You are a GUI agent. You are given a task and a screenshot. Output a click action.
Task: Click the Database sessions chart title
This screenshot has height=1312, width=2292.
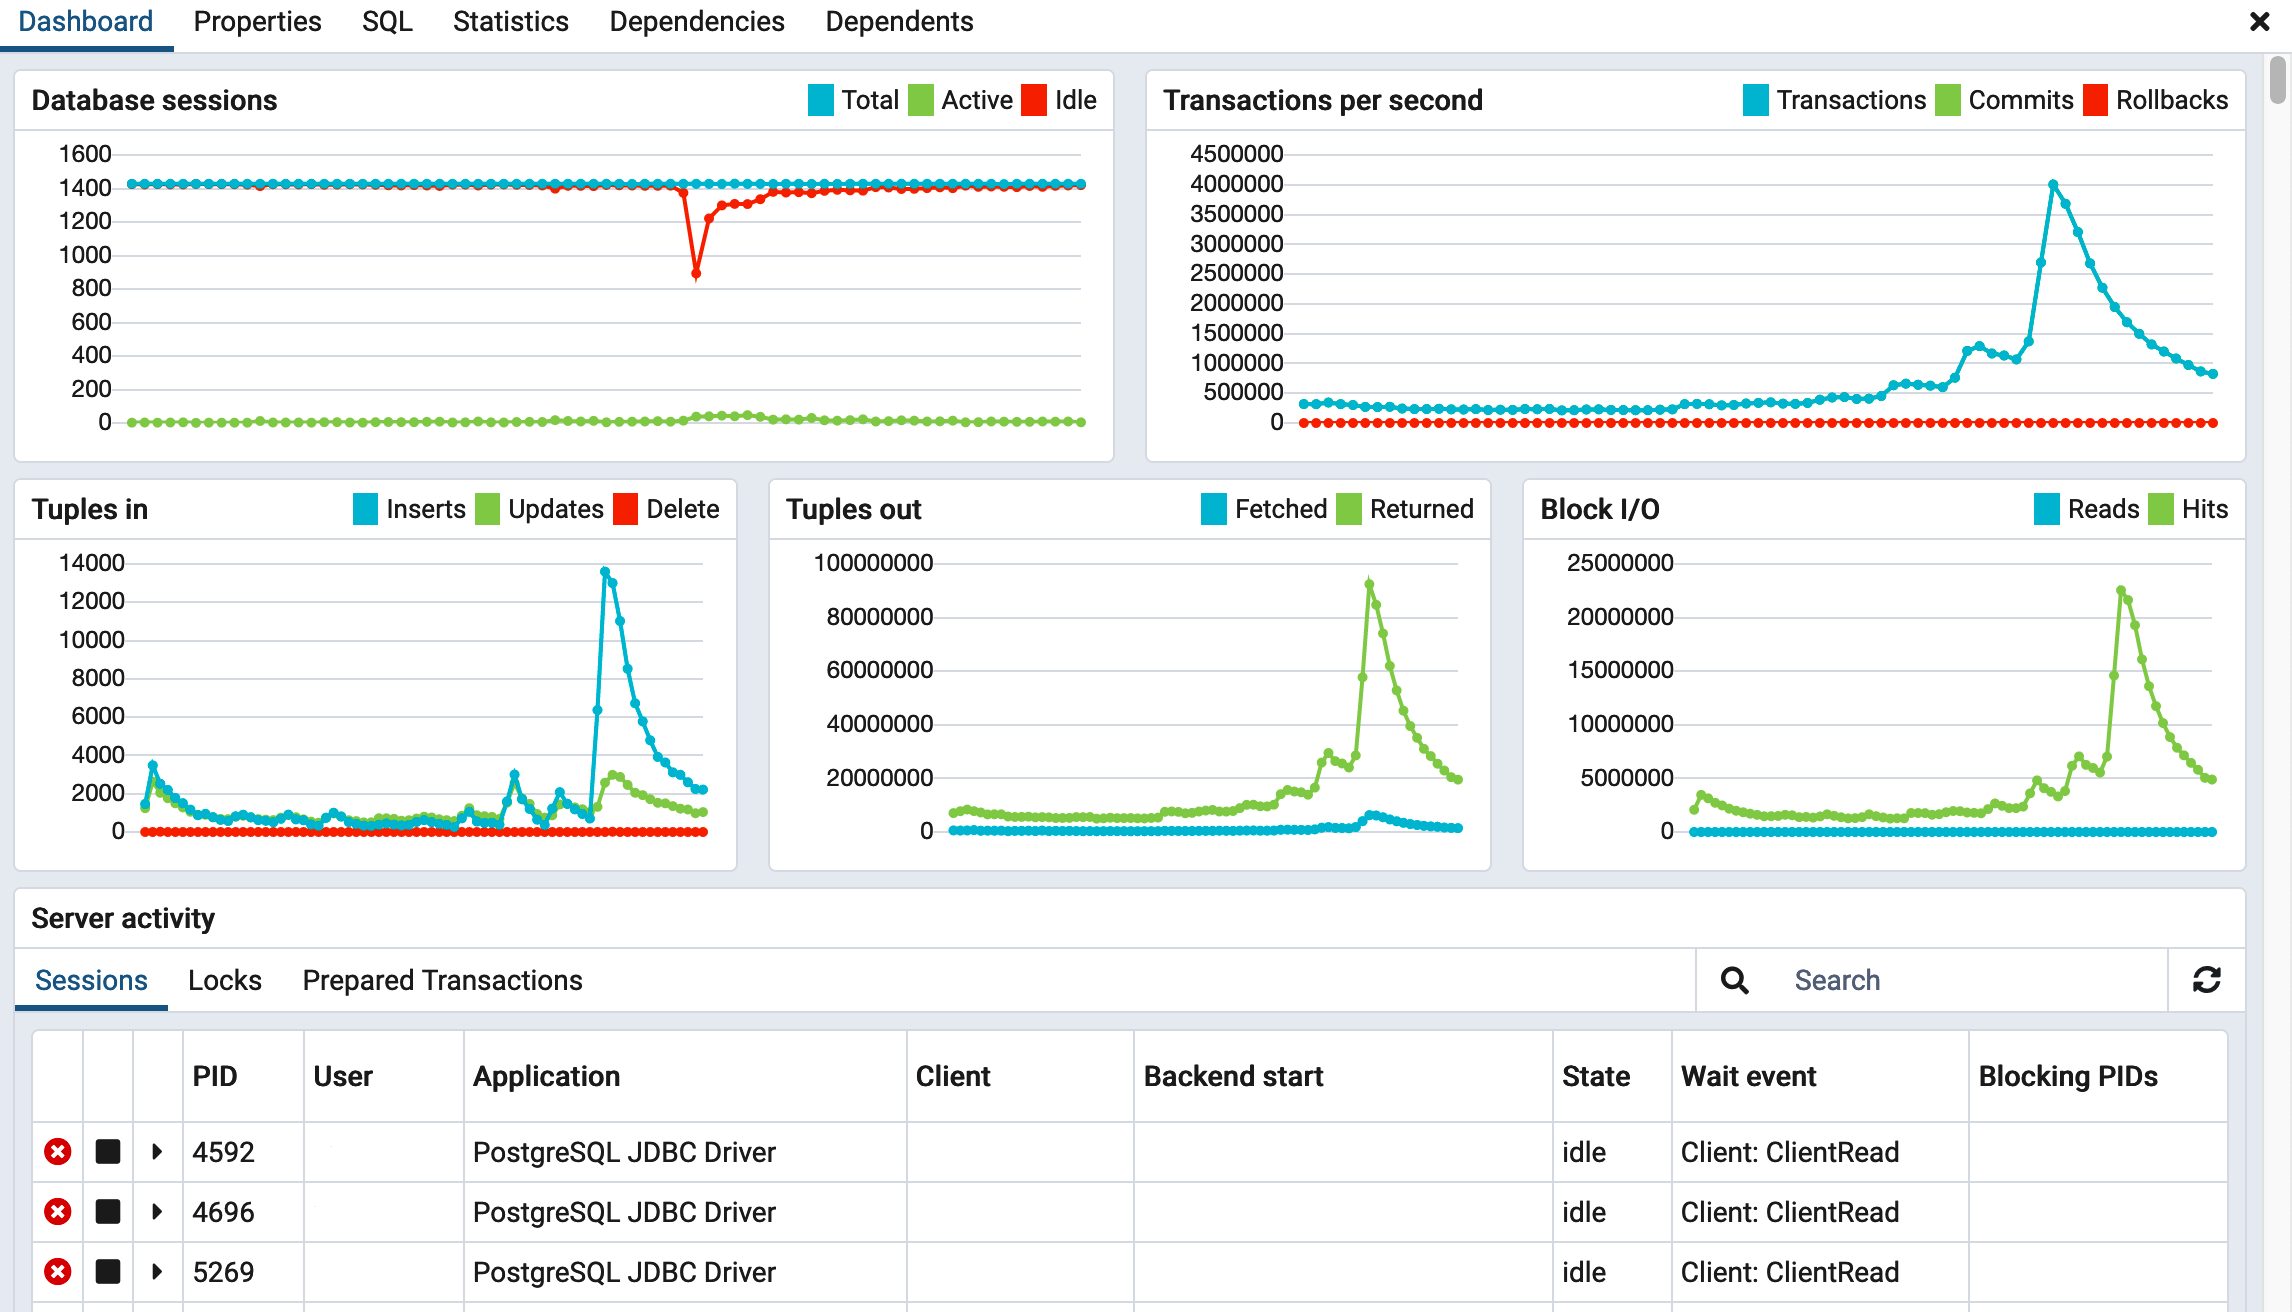tap(154, 100)
